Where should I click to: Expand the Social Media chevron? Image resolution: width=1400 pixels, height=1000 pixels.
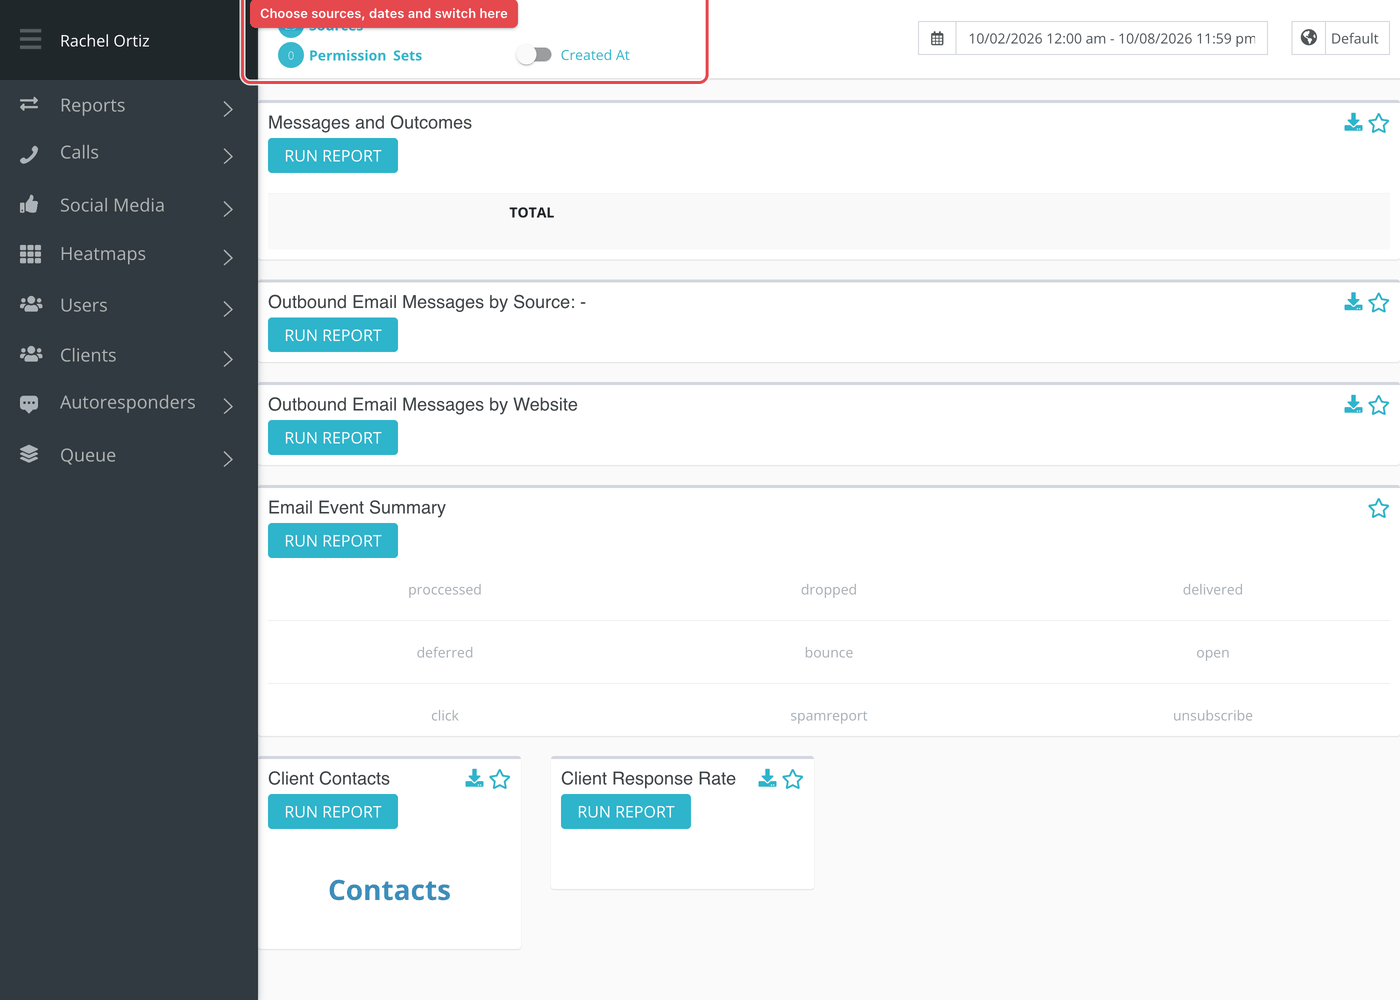[x=228, y=208]
